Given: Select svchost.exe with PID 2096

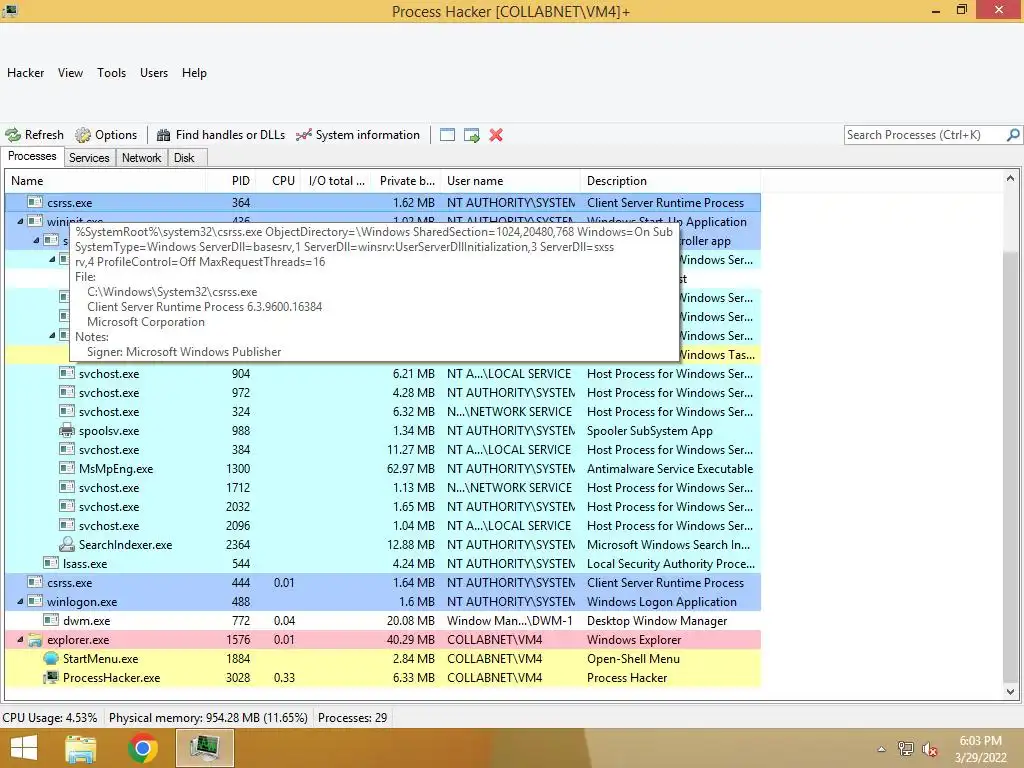Looking at the screenshot, I should 383,525.
